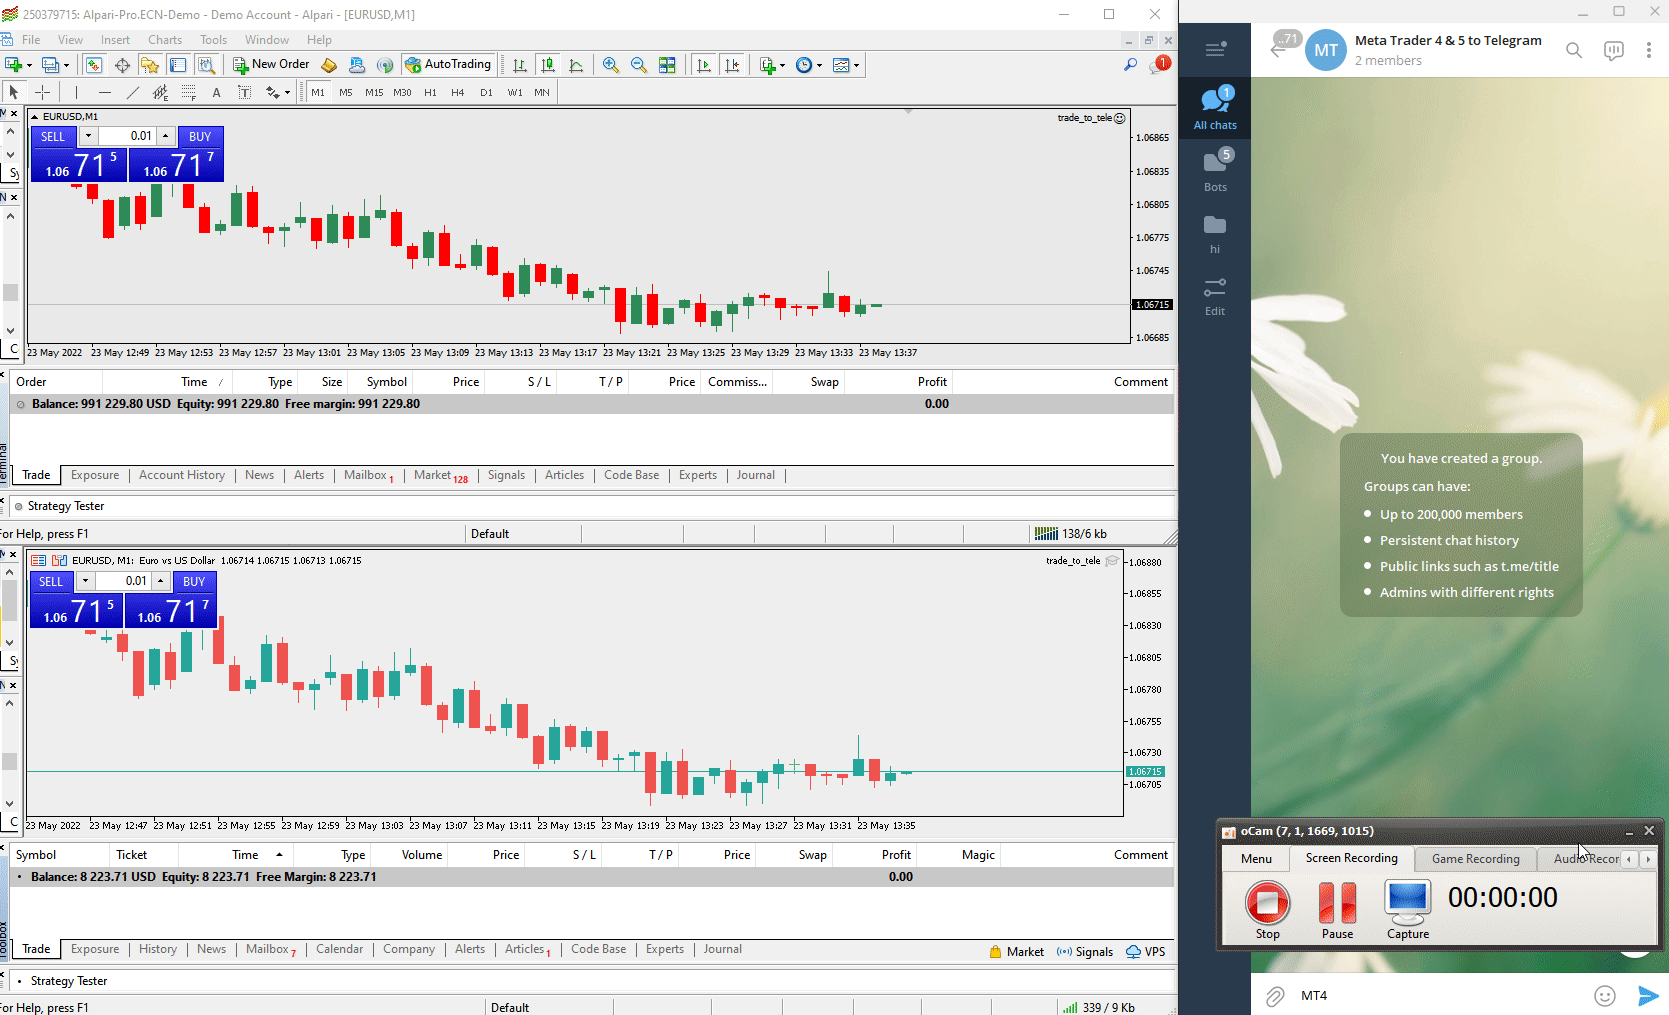This screenshot has height=1015, width=1669.
Task: Click BUY button on upper chart
Action: tap(200, 136)
